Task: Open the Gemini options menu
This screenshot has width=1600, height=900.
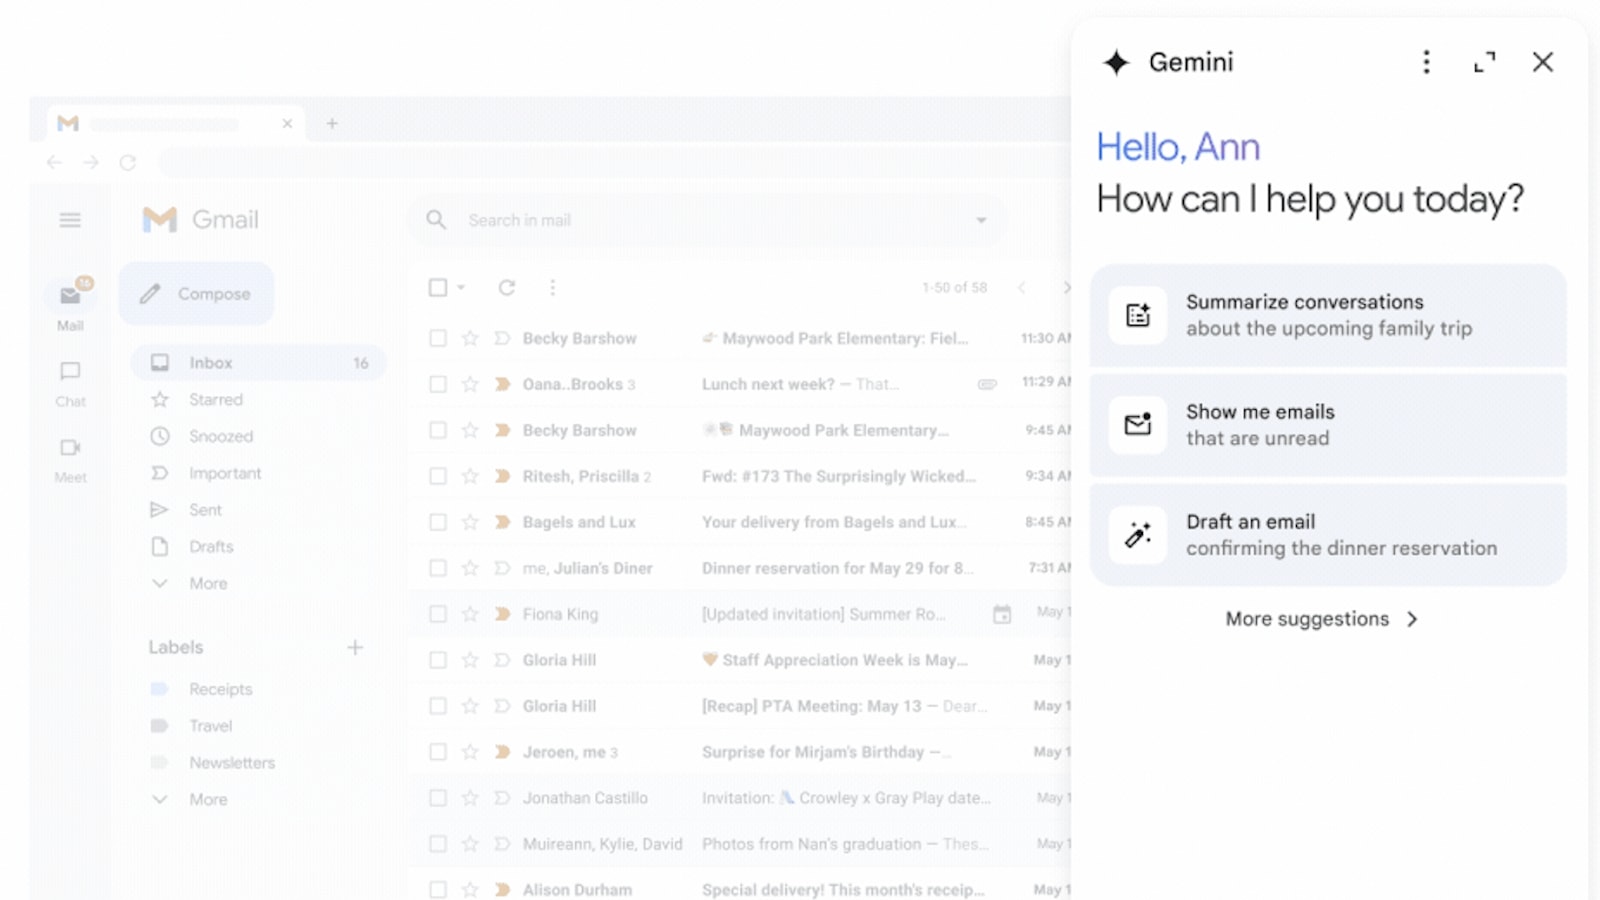Action: (x=1426, y=62)
